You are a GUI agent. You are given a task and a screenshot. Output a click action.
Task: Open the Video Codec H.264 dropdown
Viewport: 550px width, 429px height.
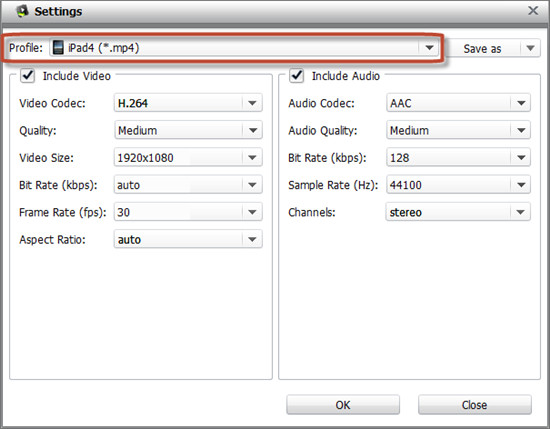(x=188, y=103)
